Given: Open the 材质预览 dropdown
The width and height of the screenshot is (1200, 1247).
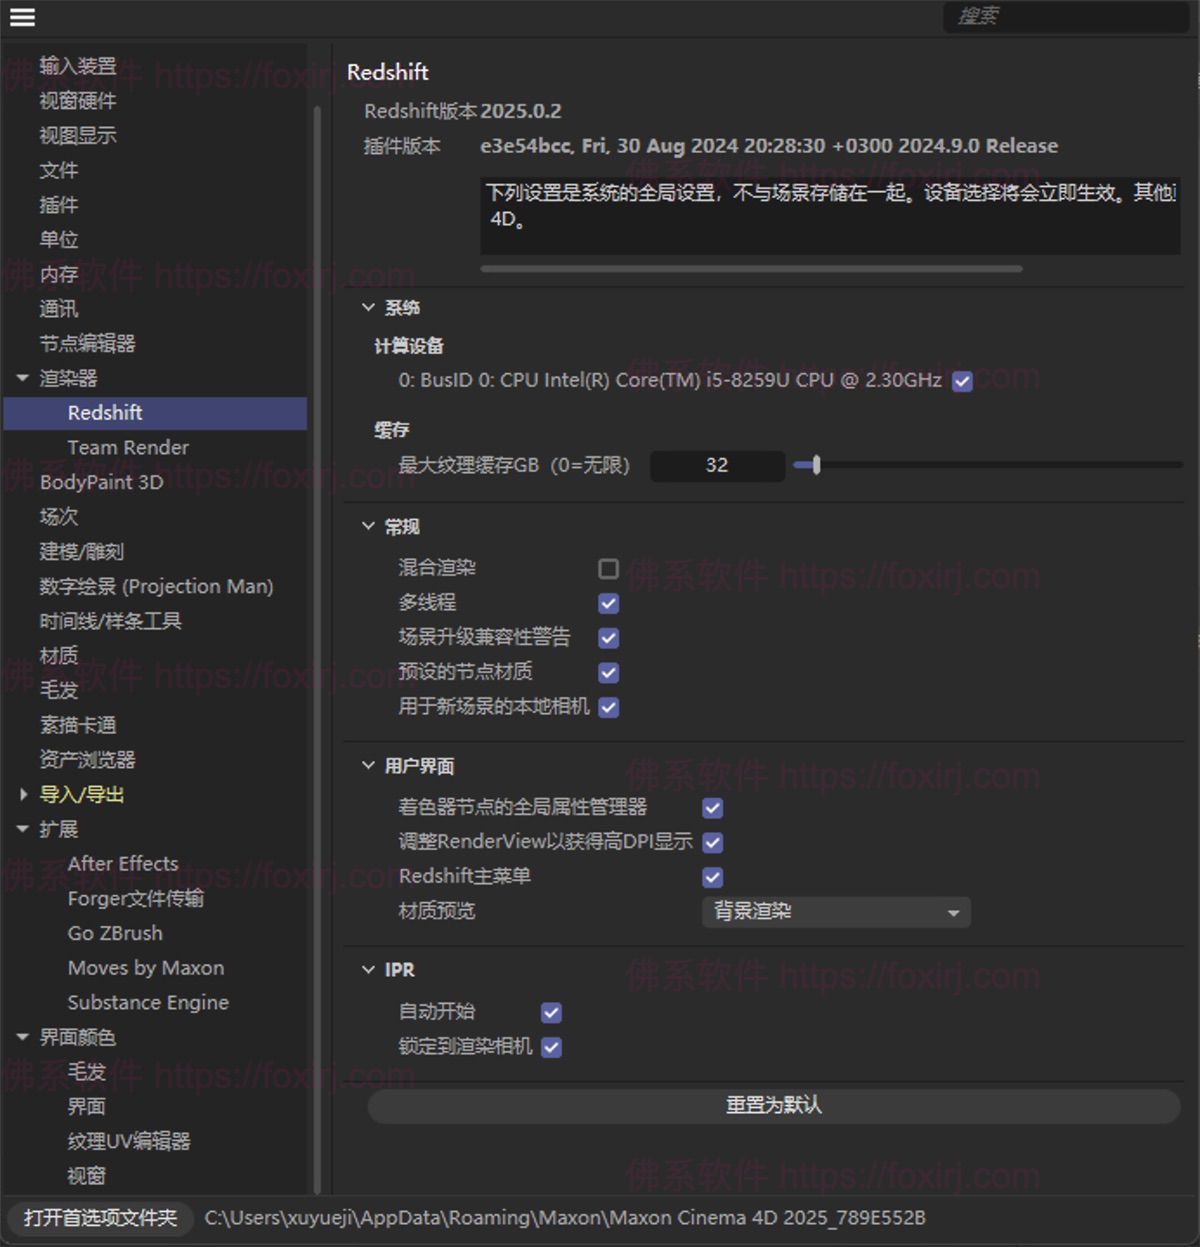Looking at the screenshot, I should [x=835, y=912].
